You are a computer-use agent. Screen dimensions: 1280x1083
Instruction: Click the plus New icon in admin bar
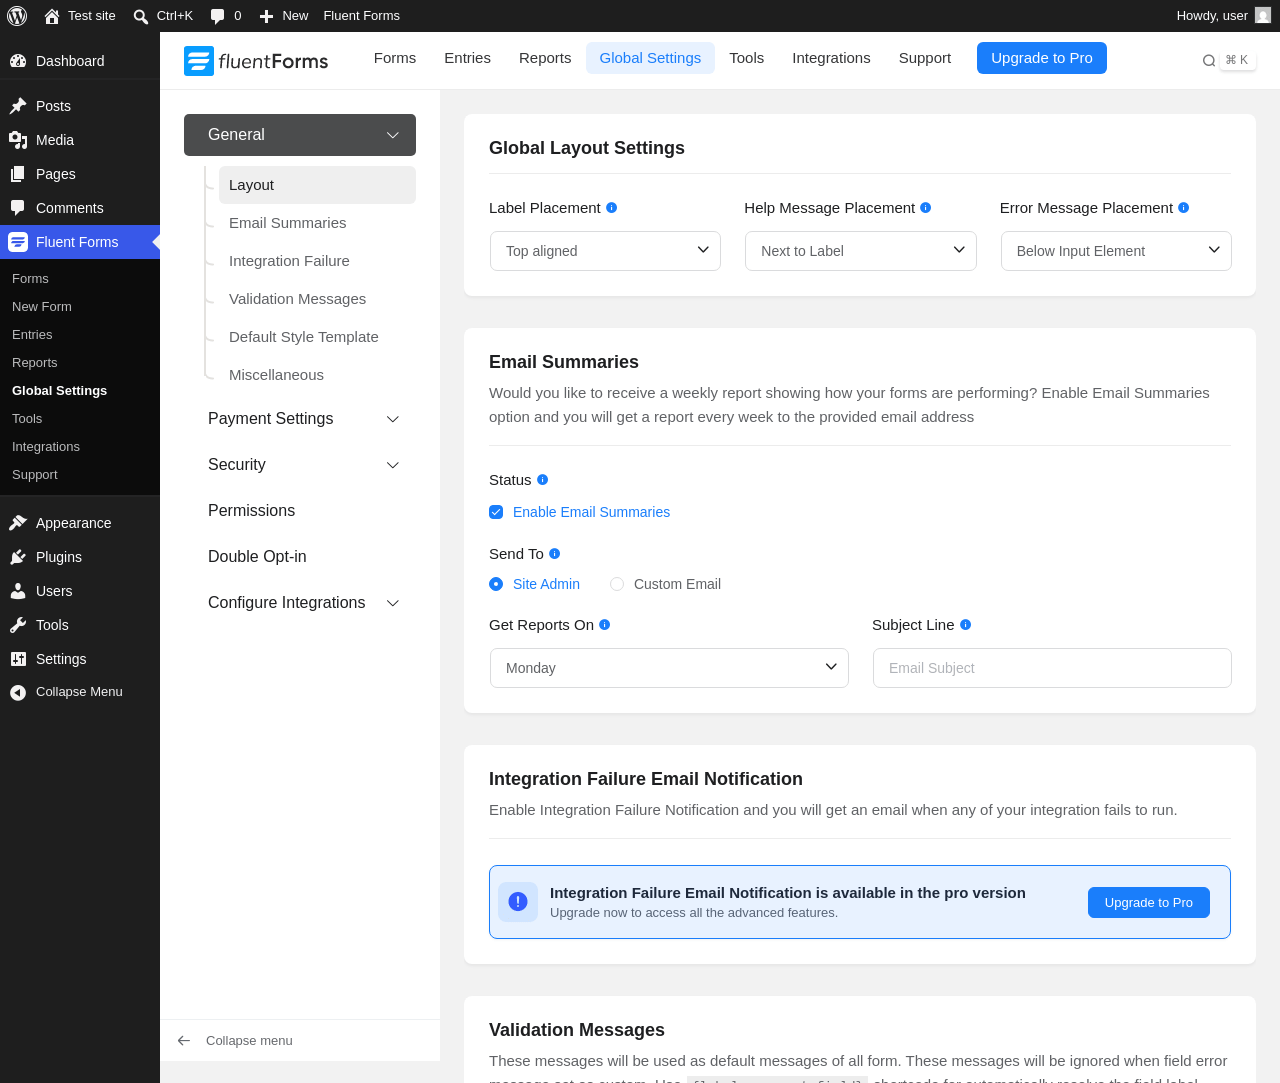point(266,16)
